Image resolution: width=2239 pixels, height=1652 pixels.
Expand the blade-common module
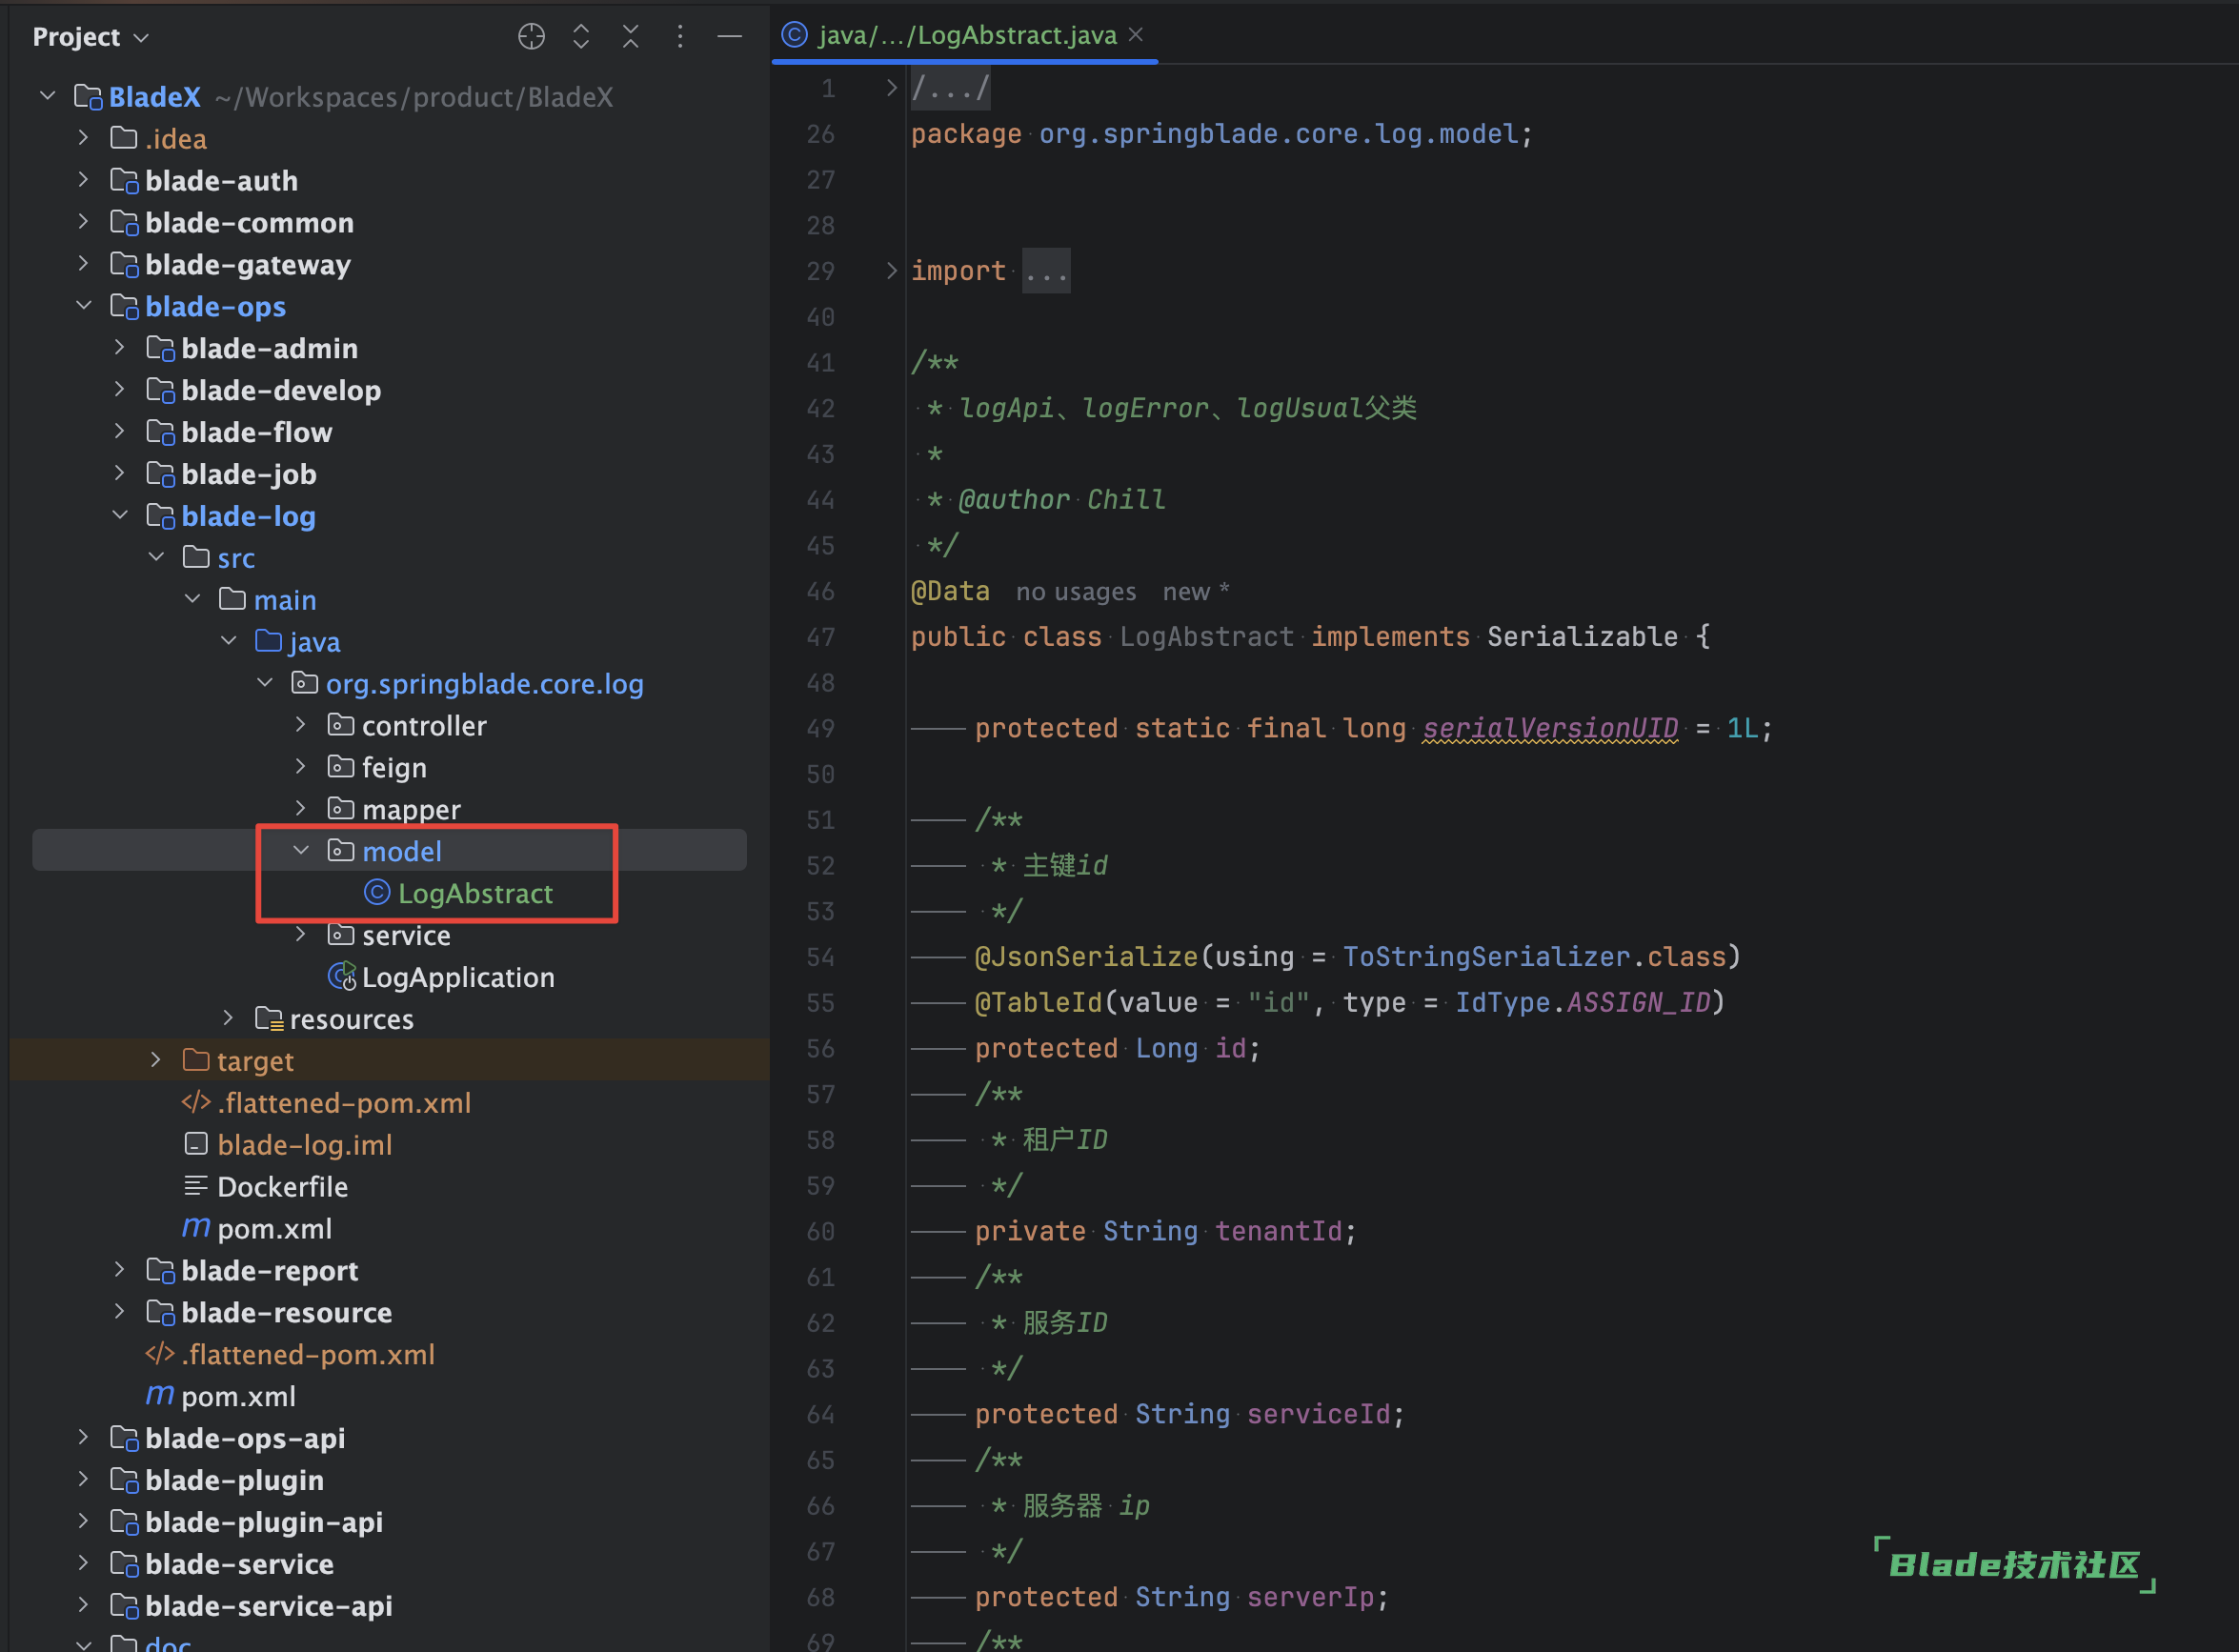coord(84,222)
